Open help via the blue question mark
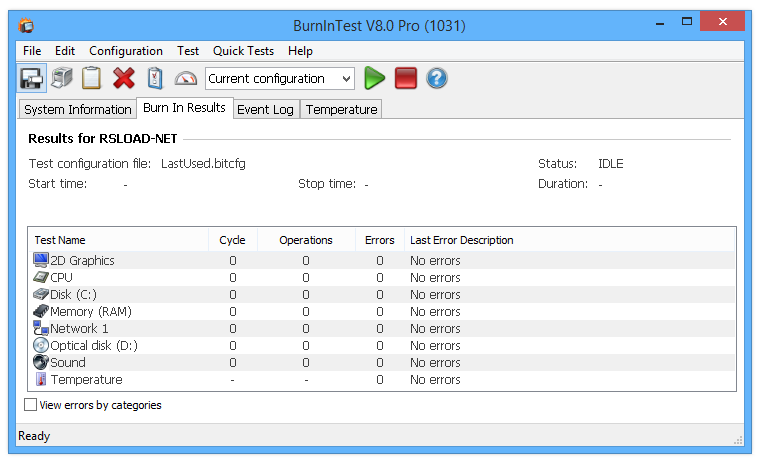This screenshot has height=463, width=769. point(436,78)
